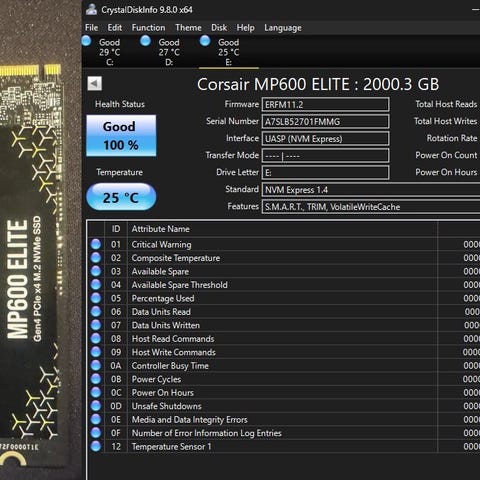Click the Data Units Written status orb
The height and width of the screenshot is (480, 480).
point(96,325)
